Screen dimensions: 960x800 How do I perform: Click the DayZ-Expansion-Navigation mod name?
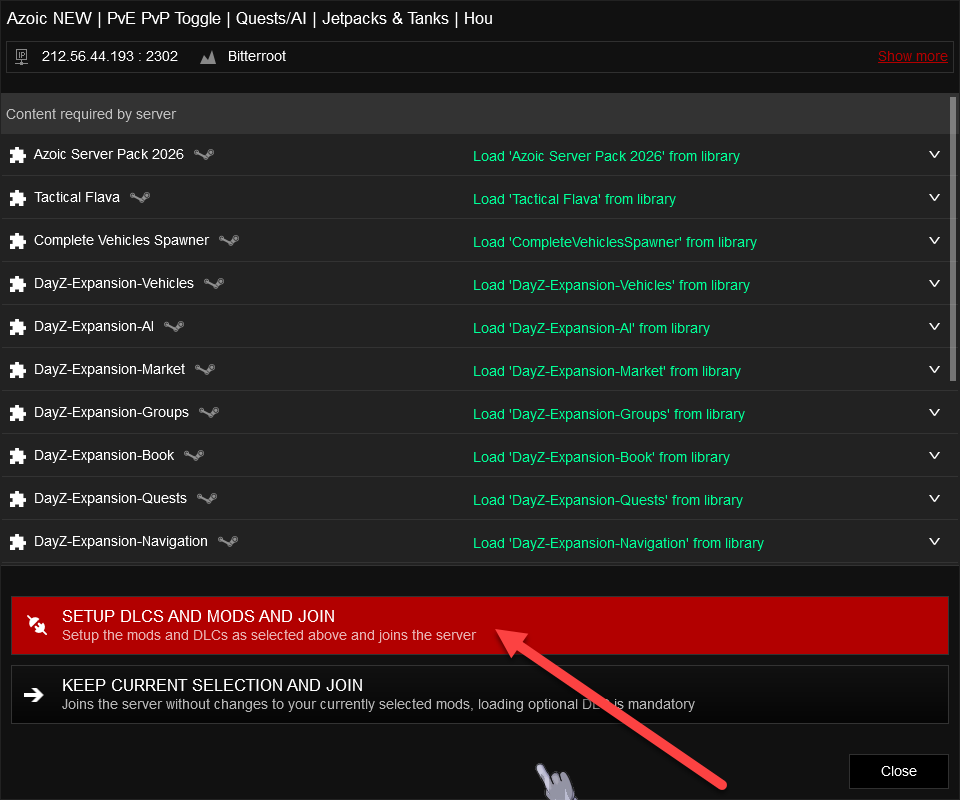tap(121, 542)
